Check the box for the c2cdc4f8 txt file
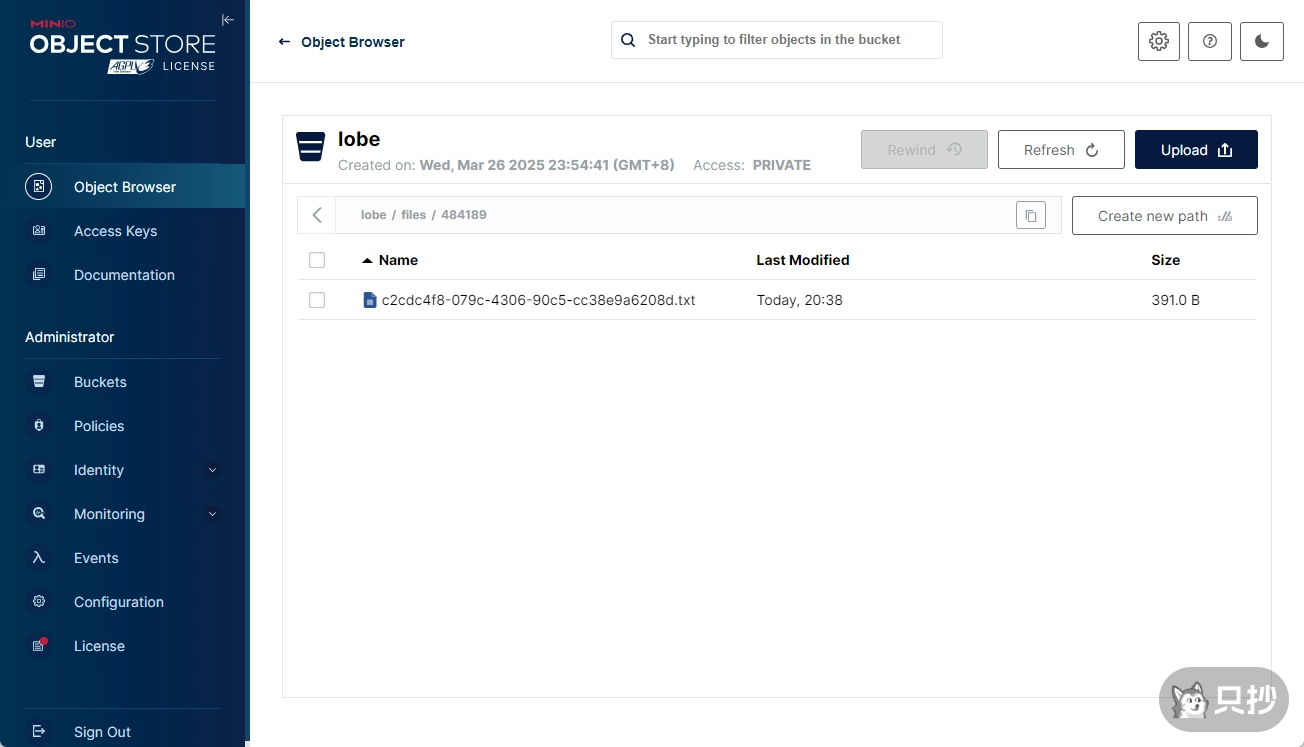This screenshot has width=1304, height=747. pos(317,300)
